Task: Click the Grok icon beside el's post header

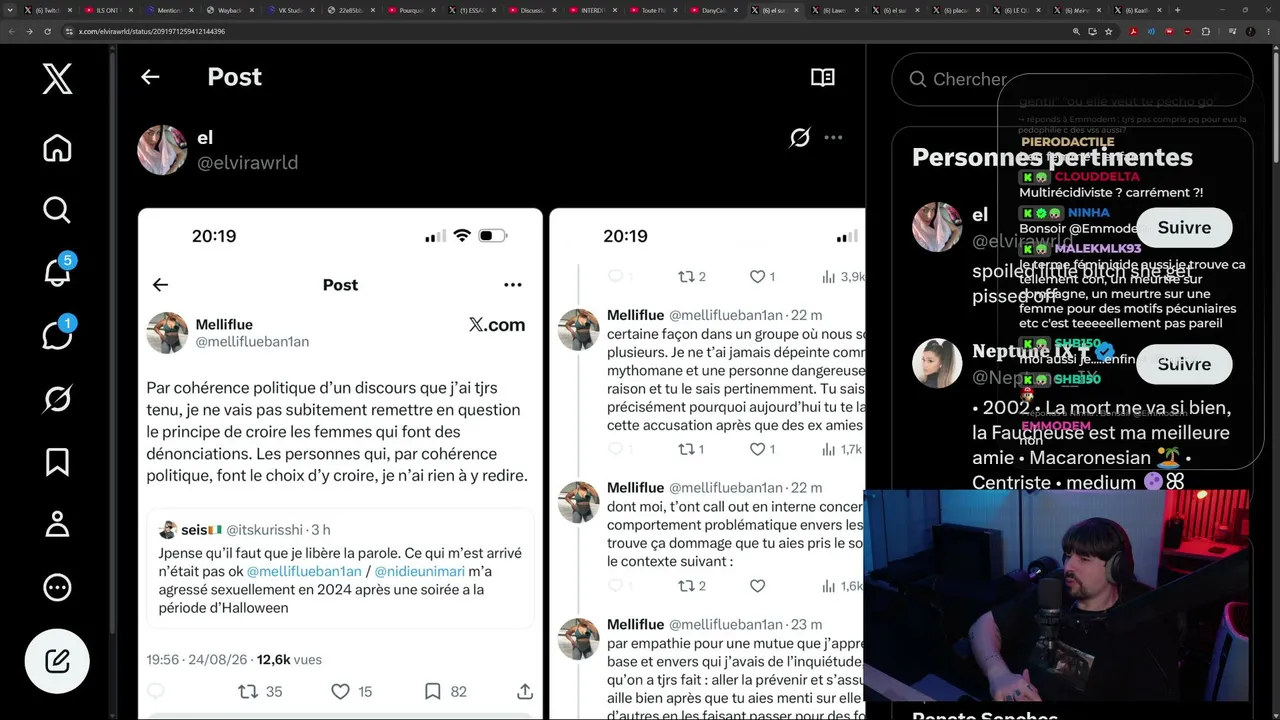Action: tap(799, 138)
